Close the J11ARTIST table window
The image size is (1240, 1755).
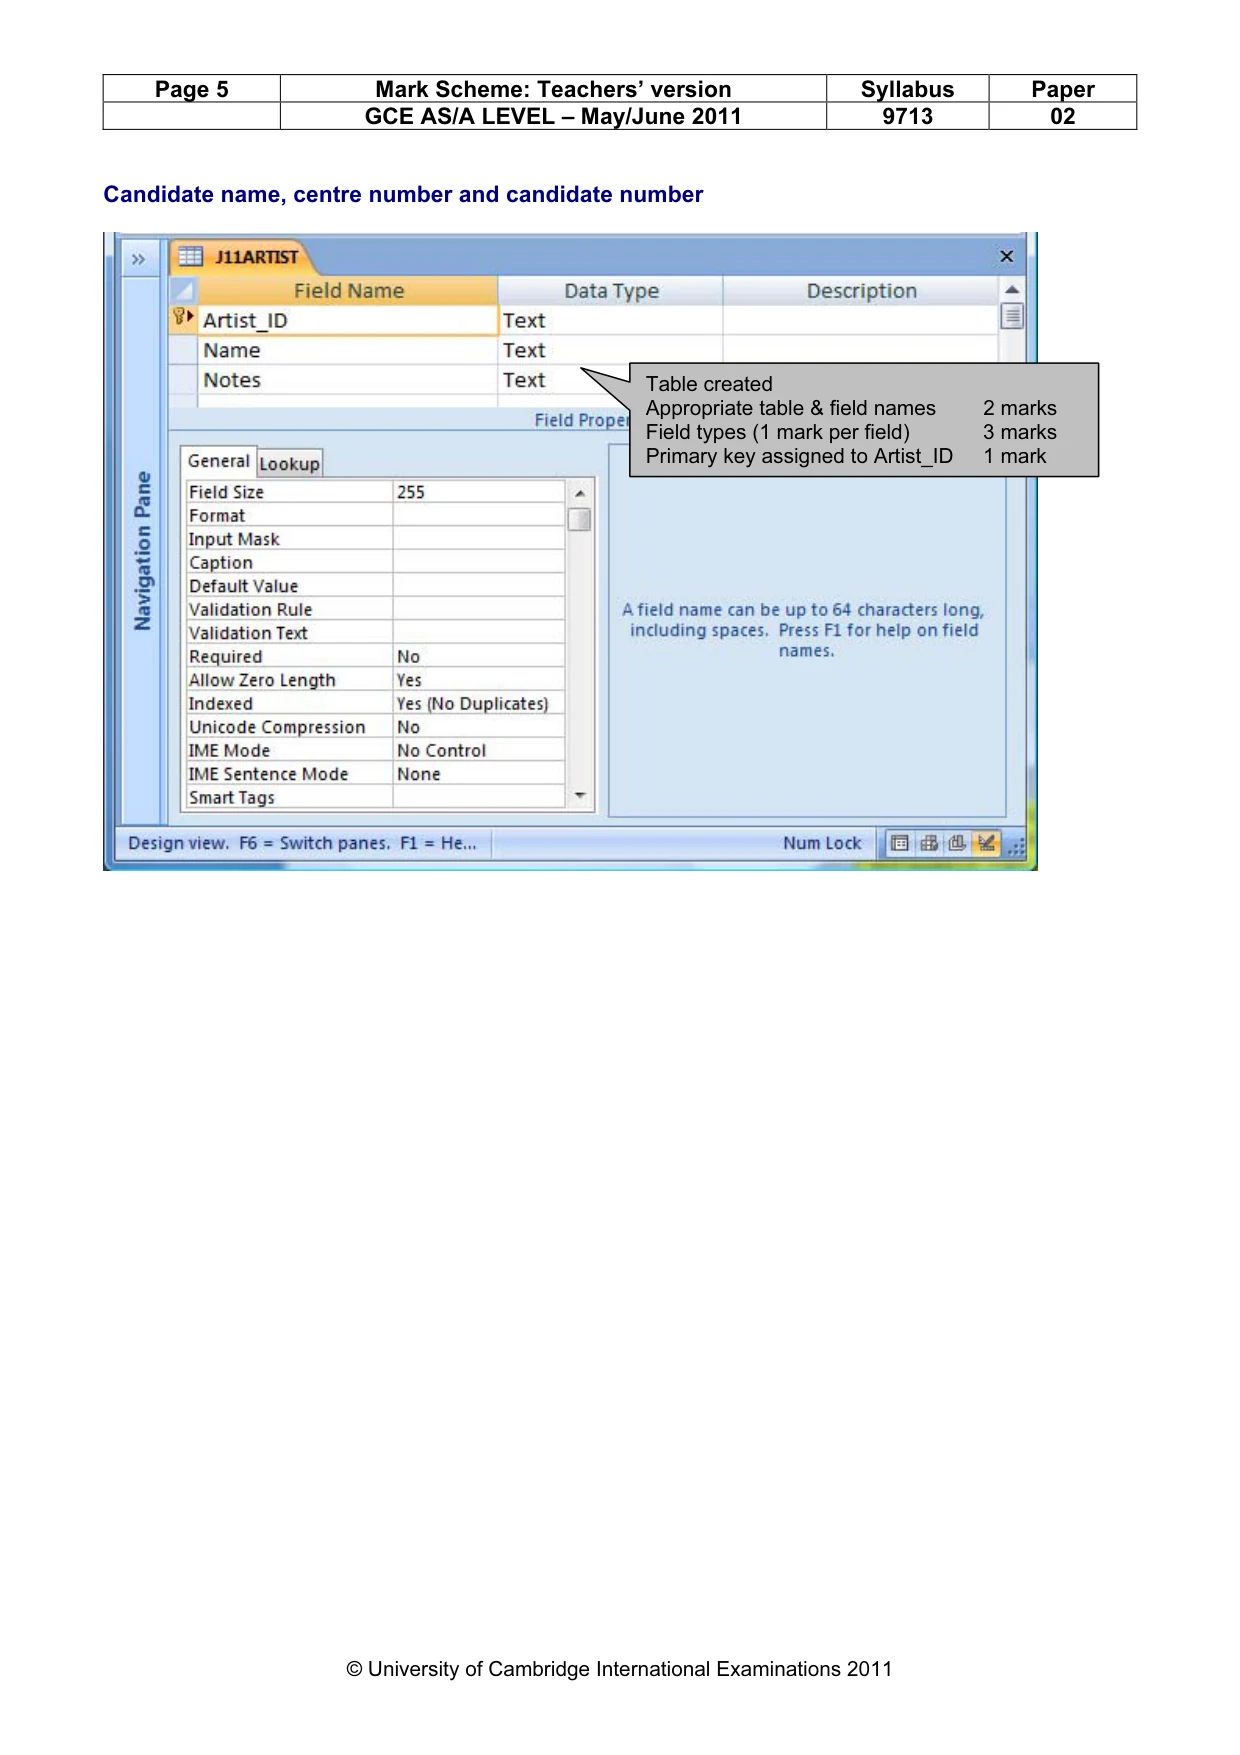[x=1007, y=257]
